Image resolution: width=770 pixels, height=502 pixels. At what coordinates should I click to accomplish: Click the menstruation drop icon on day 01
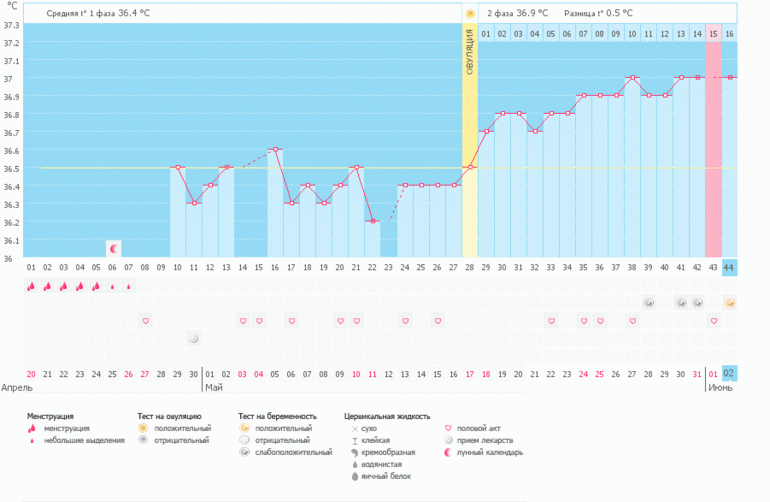31,286
